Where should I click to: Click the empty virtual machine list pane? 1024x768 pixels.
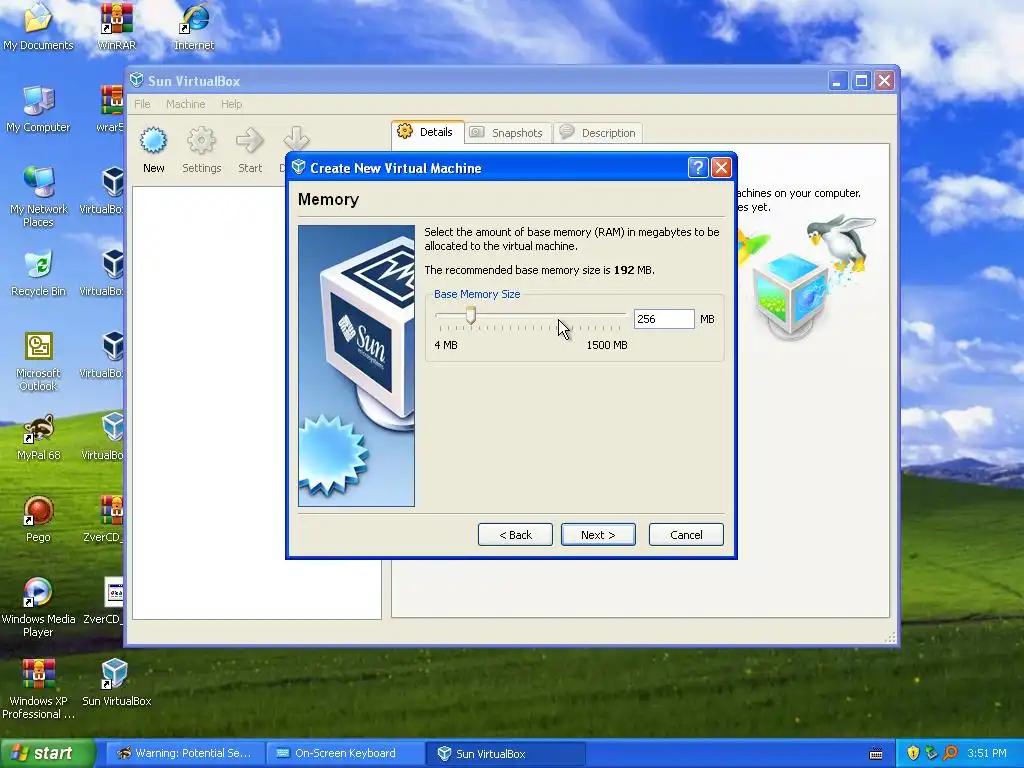257,402
